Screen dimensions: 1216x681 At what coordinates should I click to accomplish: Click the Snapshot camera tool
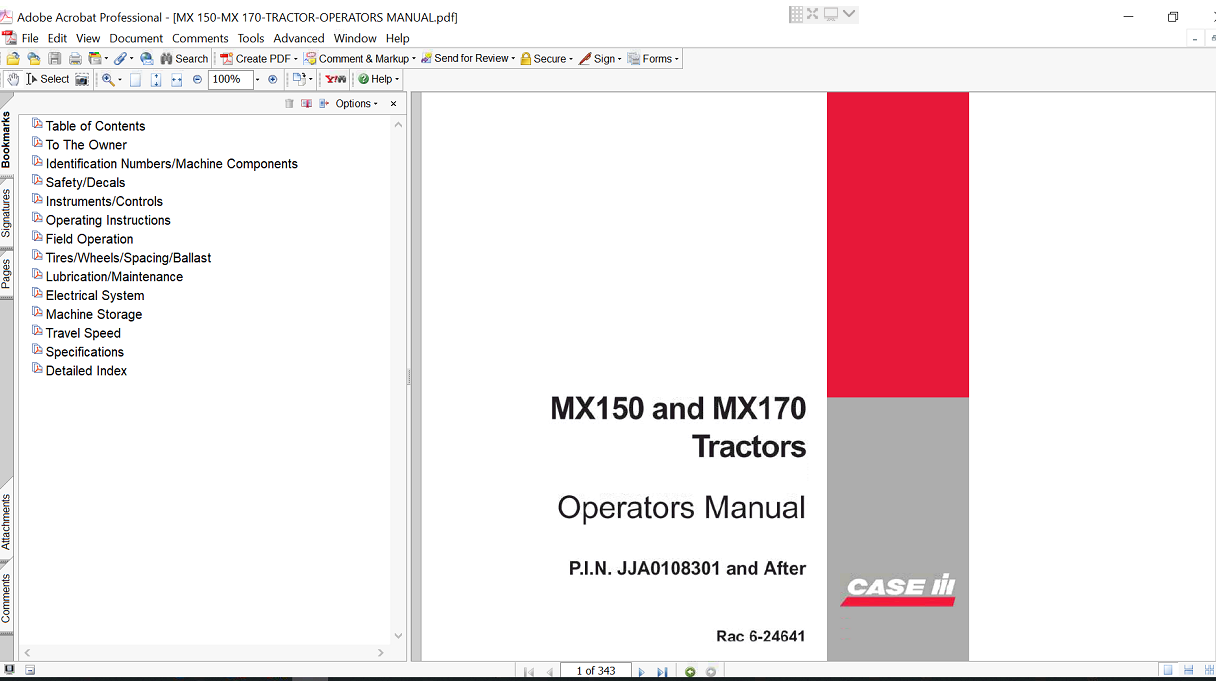[x=82, y=79]
